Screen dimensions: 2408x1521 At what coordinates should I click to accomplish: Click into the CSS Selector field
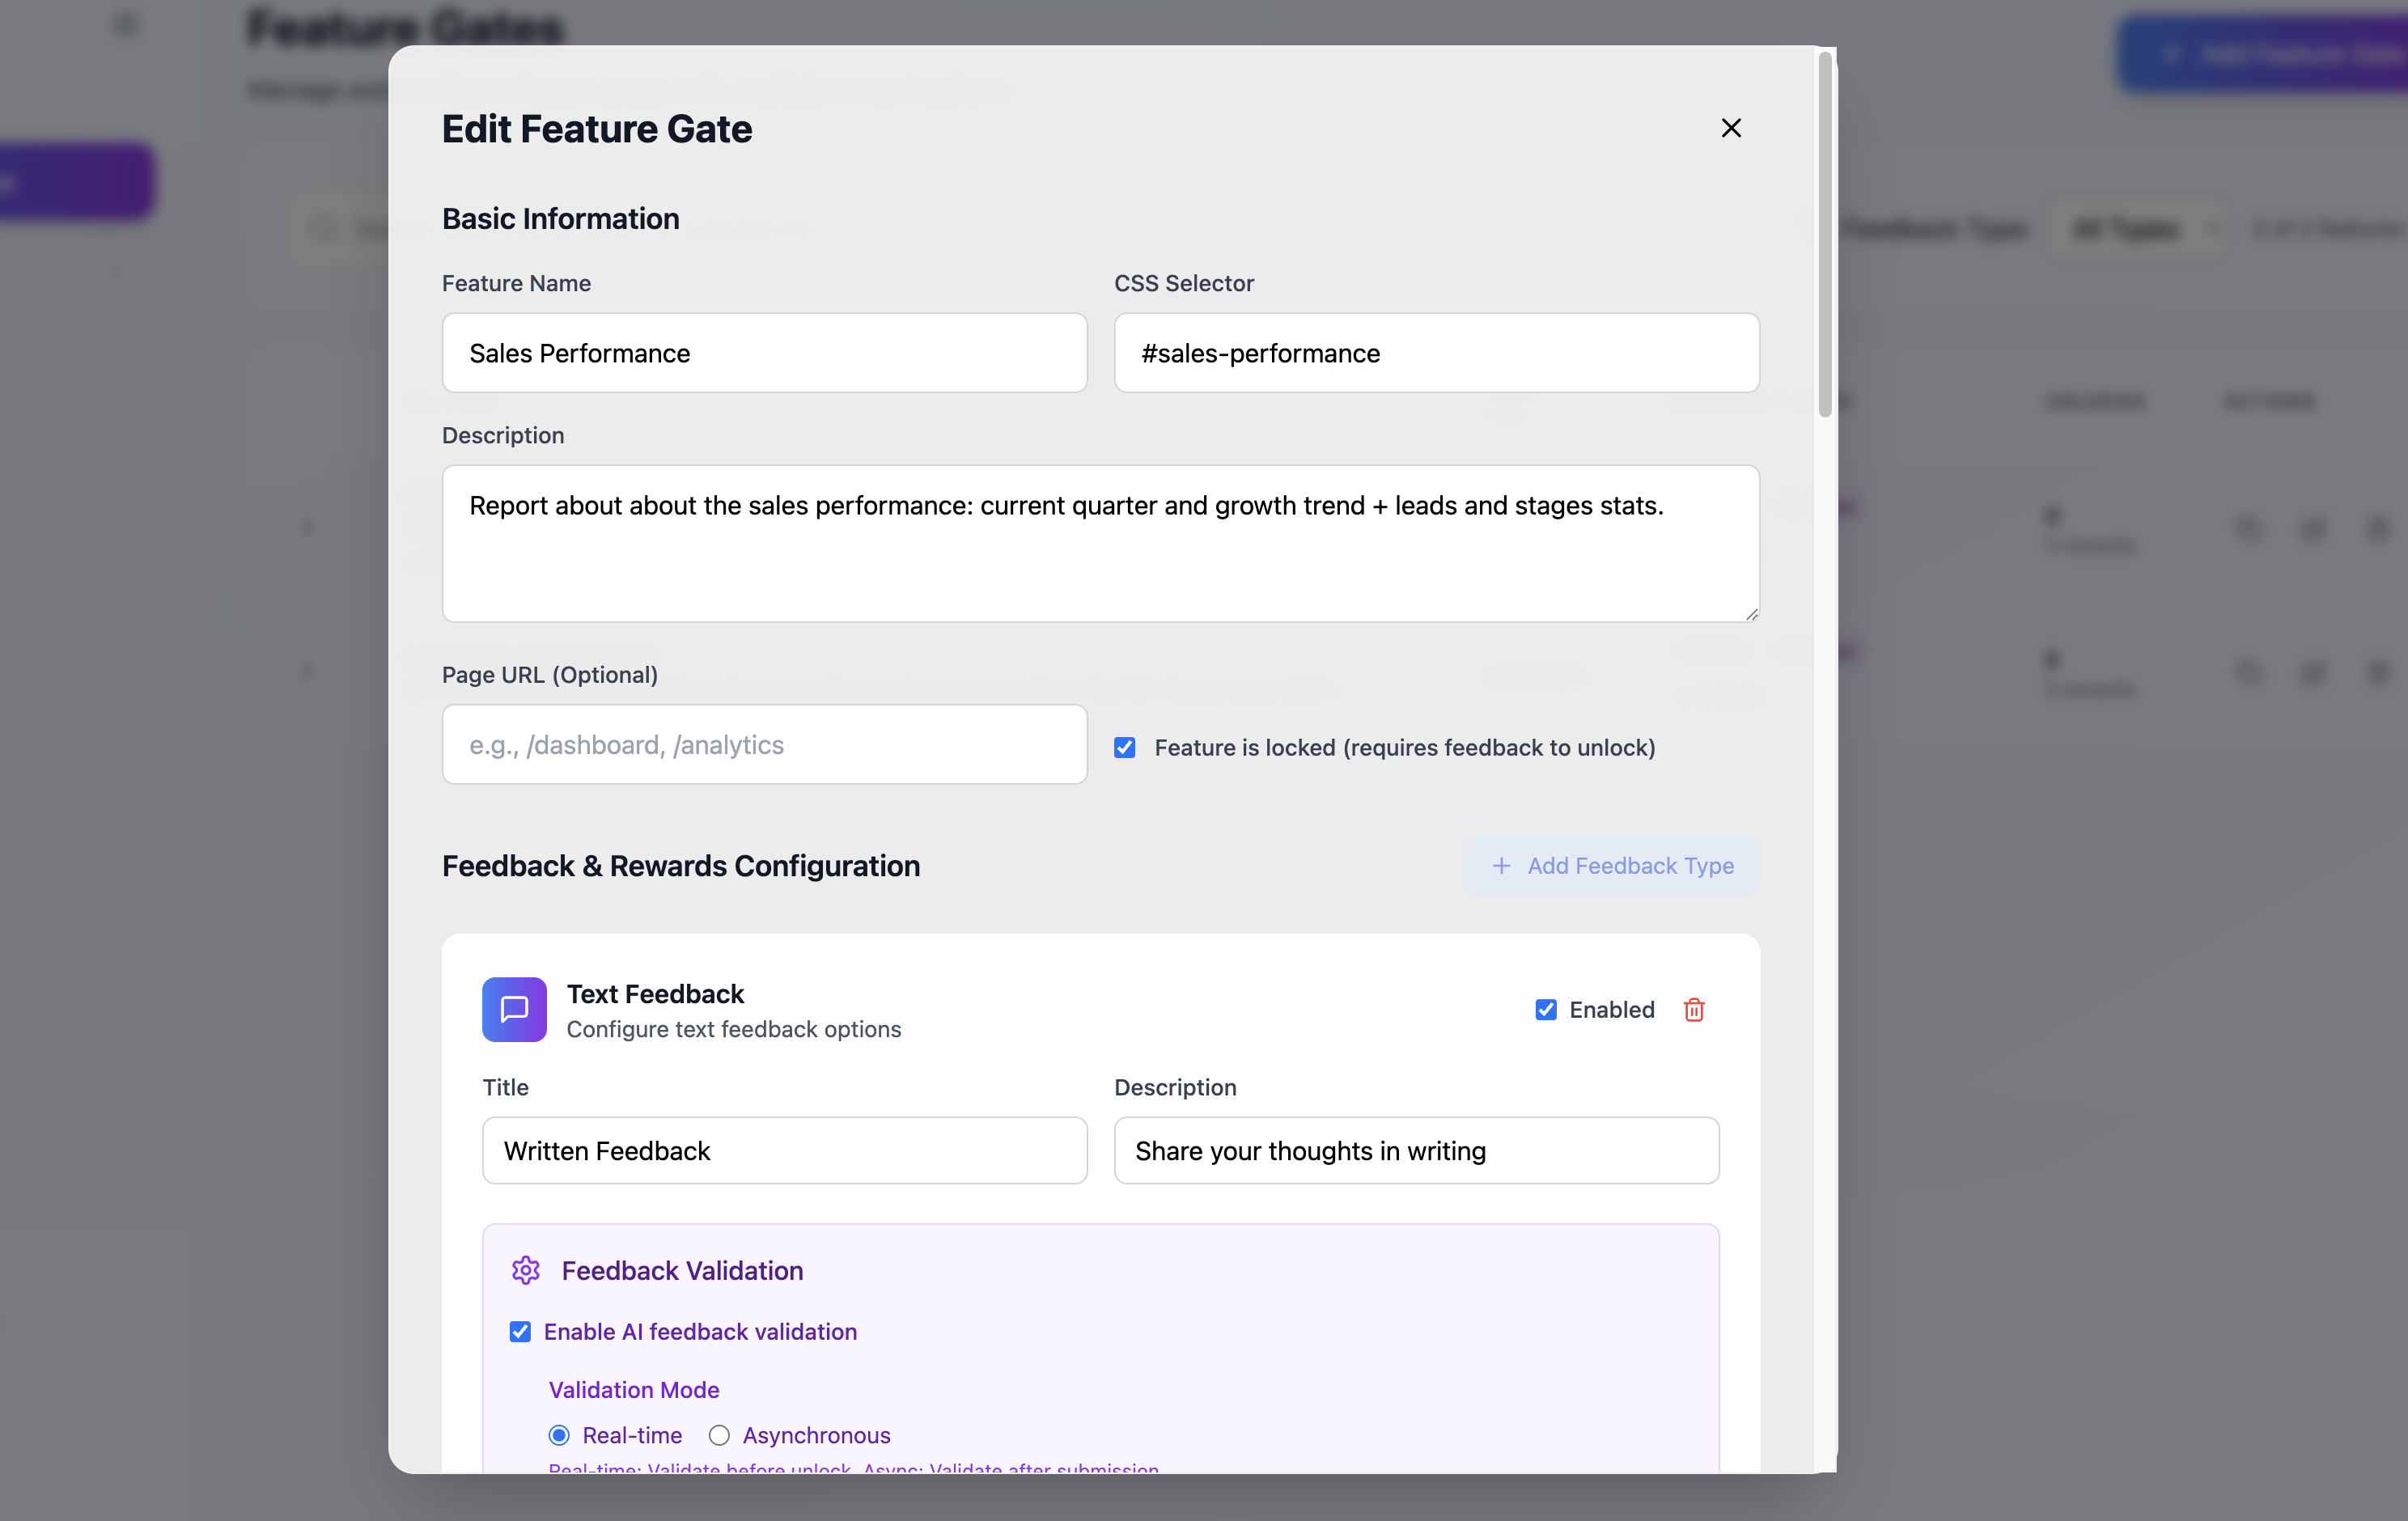click(x=1436, y=353)
